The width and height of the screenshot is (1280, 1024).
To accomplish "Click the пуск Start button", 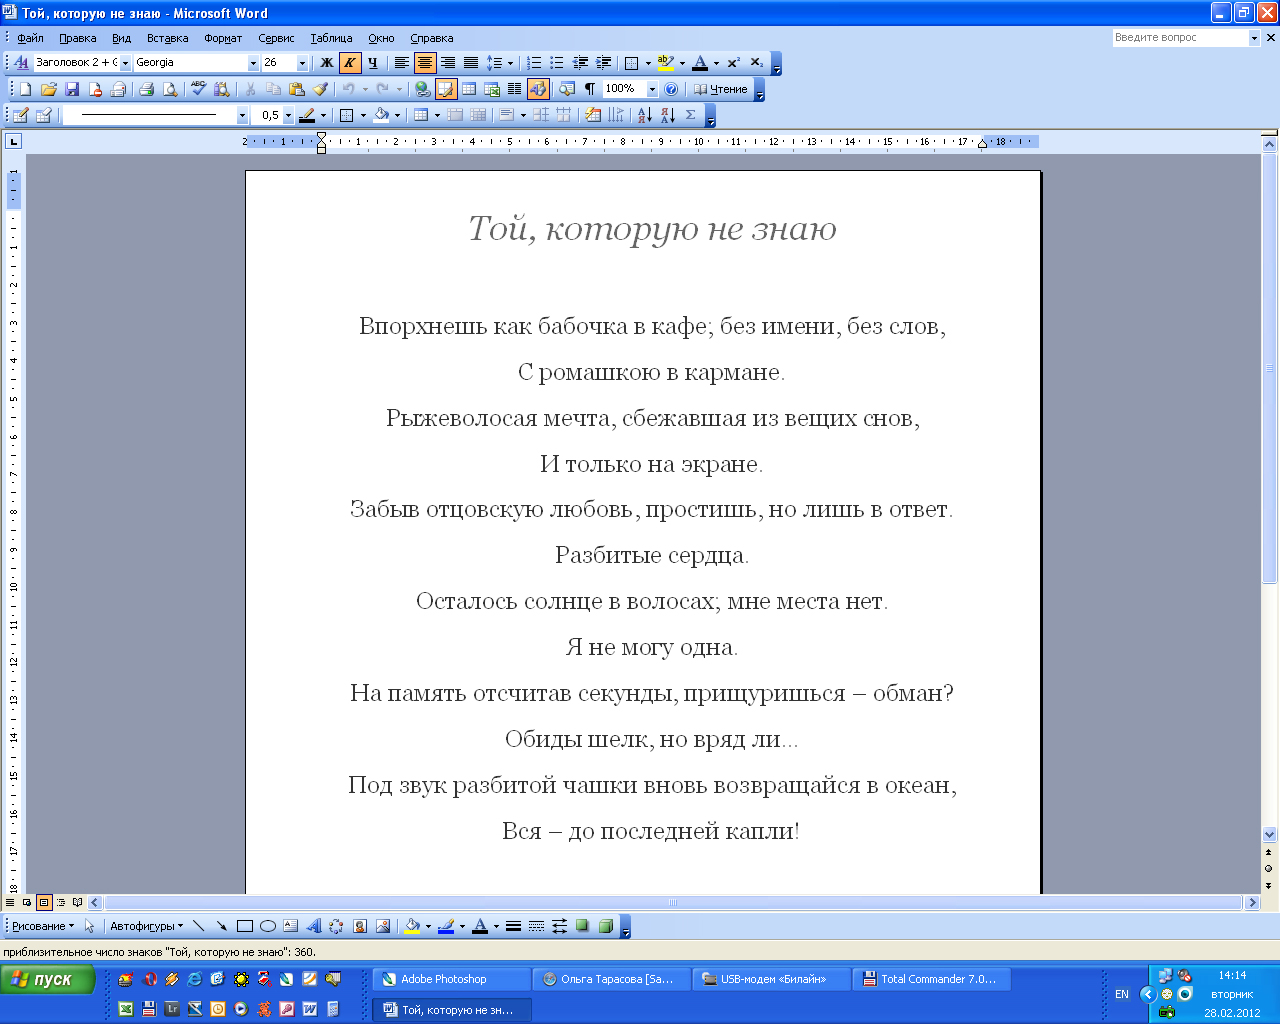I will (x=48, y=979).
